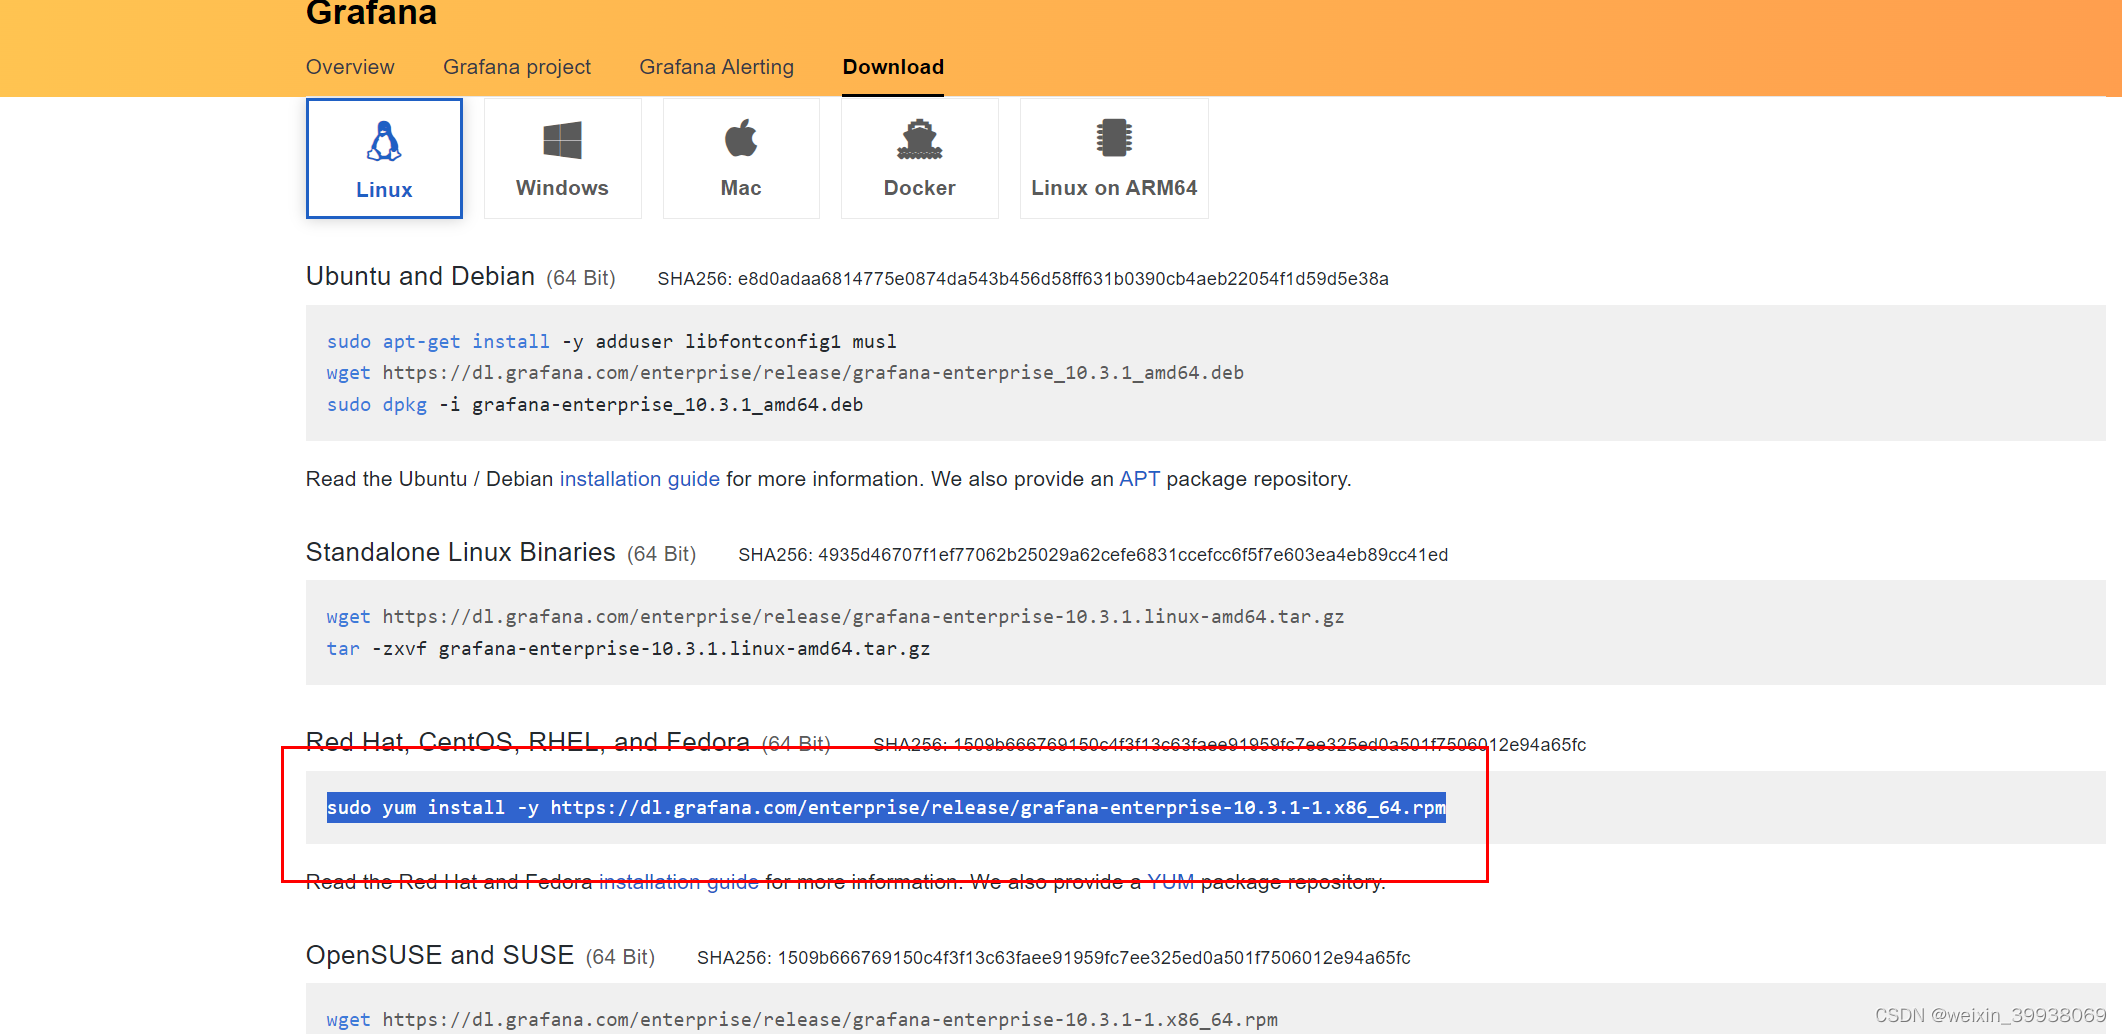The height and width of the screenshot is (1034, 2122).
Task: Click the OpenSUSE wget x86_64.rpm line
Action: click(802, 1020)
